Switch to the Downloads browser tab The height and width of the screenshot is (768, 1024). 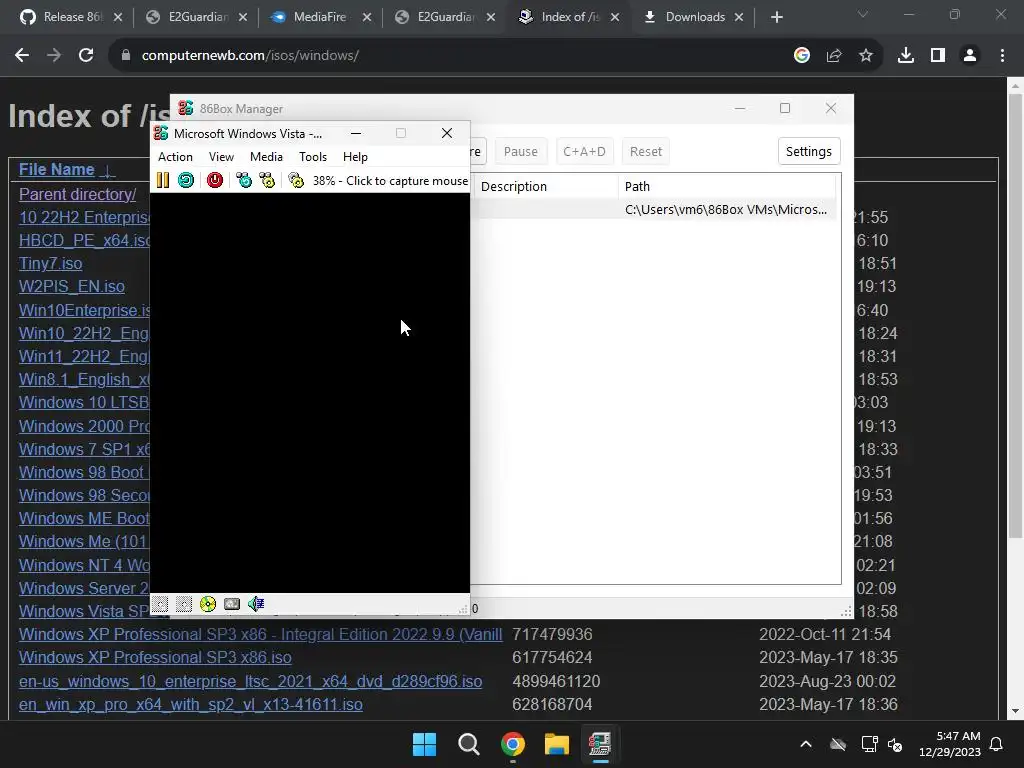coord(694,17)
